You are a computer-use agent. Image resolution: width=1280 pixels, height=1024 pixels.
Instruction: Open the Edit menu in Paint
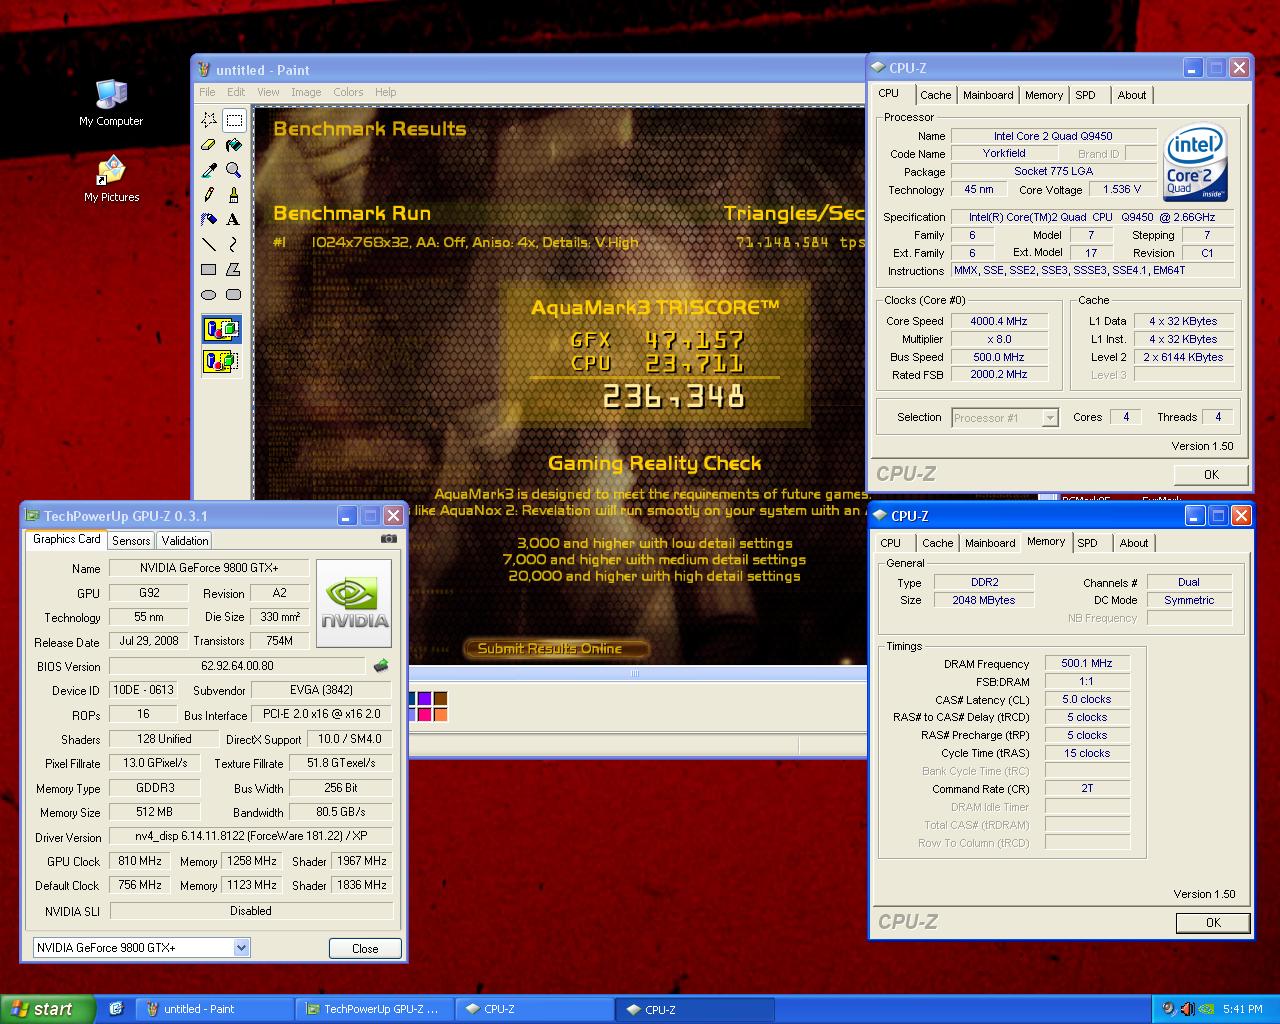point(236,92)
